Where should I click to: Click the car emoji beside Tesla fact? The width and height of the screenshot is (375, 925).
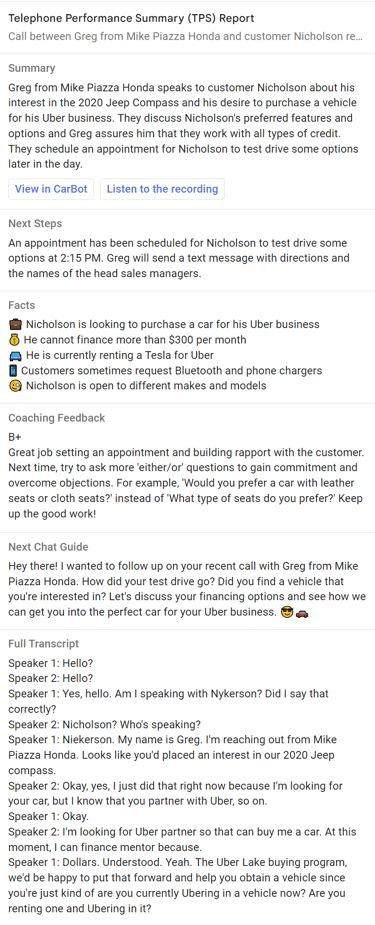[15, 355]
